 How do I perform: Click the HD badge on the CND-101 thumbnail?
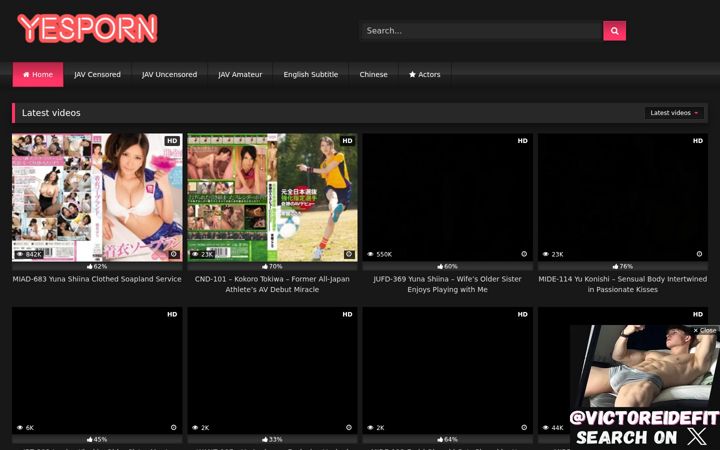pyautogui.click(x=348, y=141)
